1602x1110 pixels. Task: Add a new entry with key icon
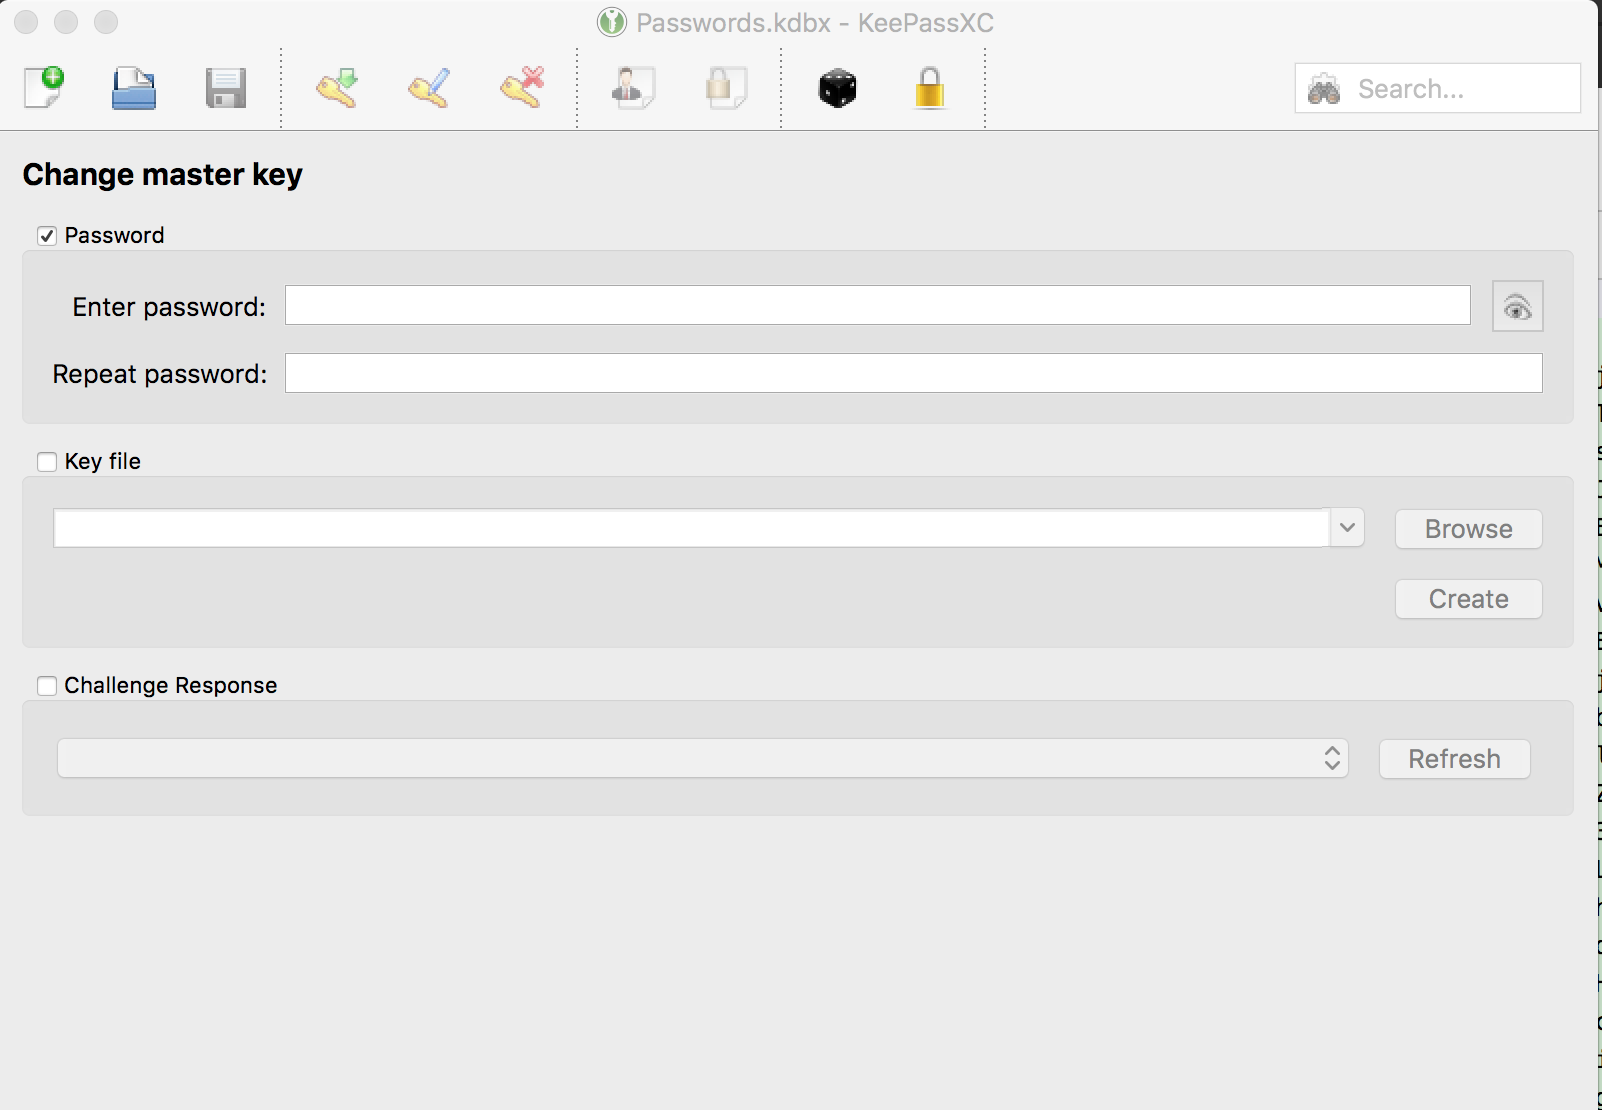338,88
